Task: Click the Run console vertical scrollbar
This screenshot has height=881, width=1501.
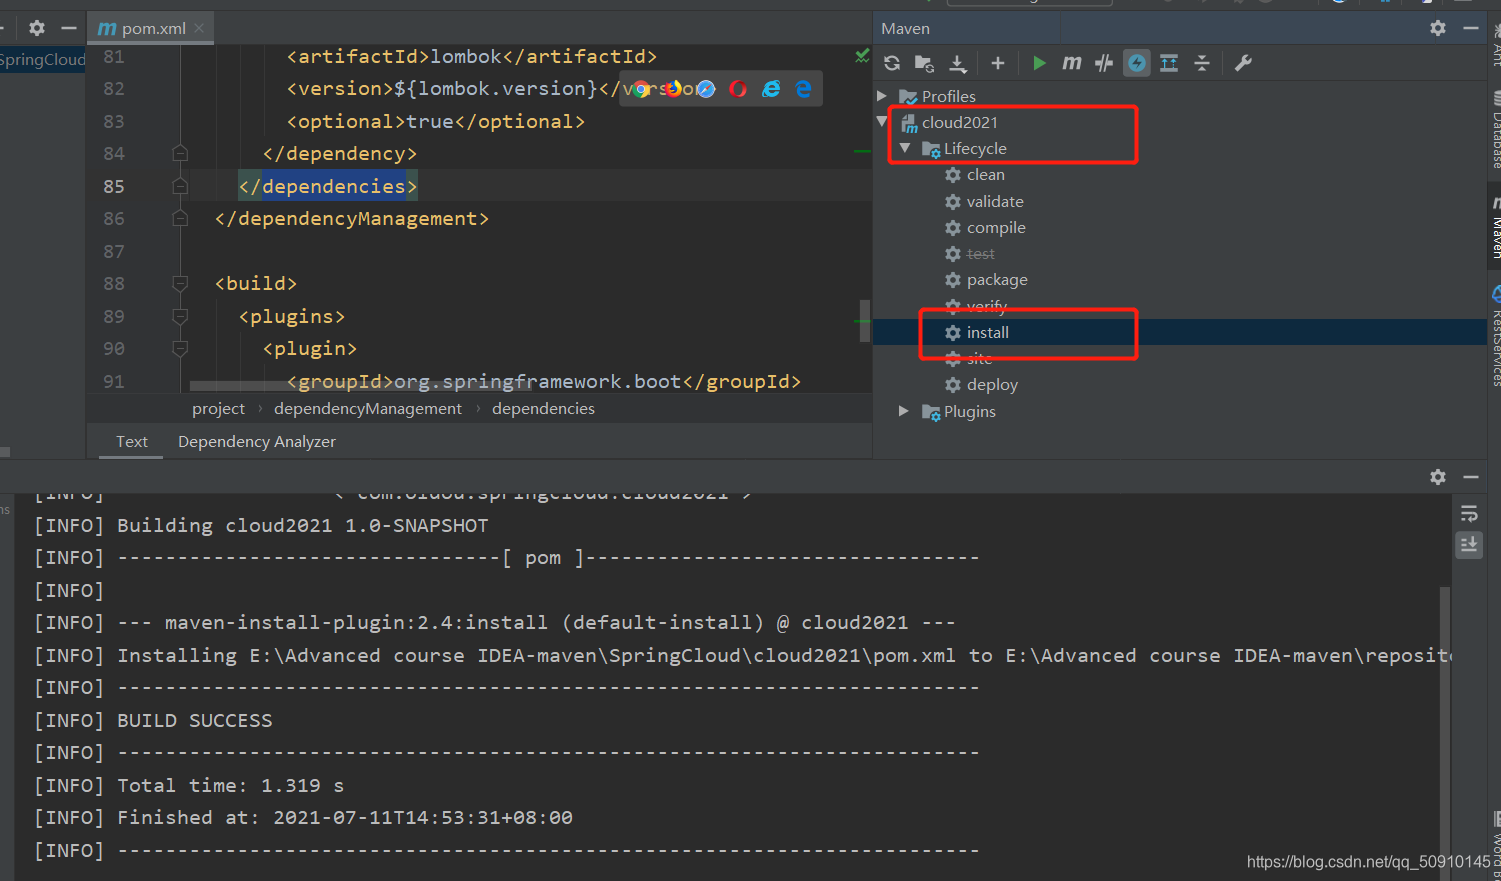Action: pos(1444,718)
